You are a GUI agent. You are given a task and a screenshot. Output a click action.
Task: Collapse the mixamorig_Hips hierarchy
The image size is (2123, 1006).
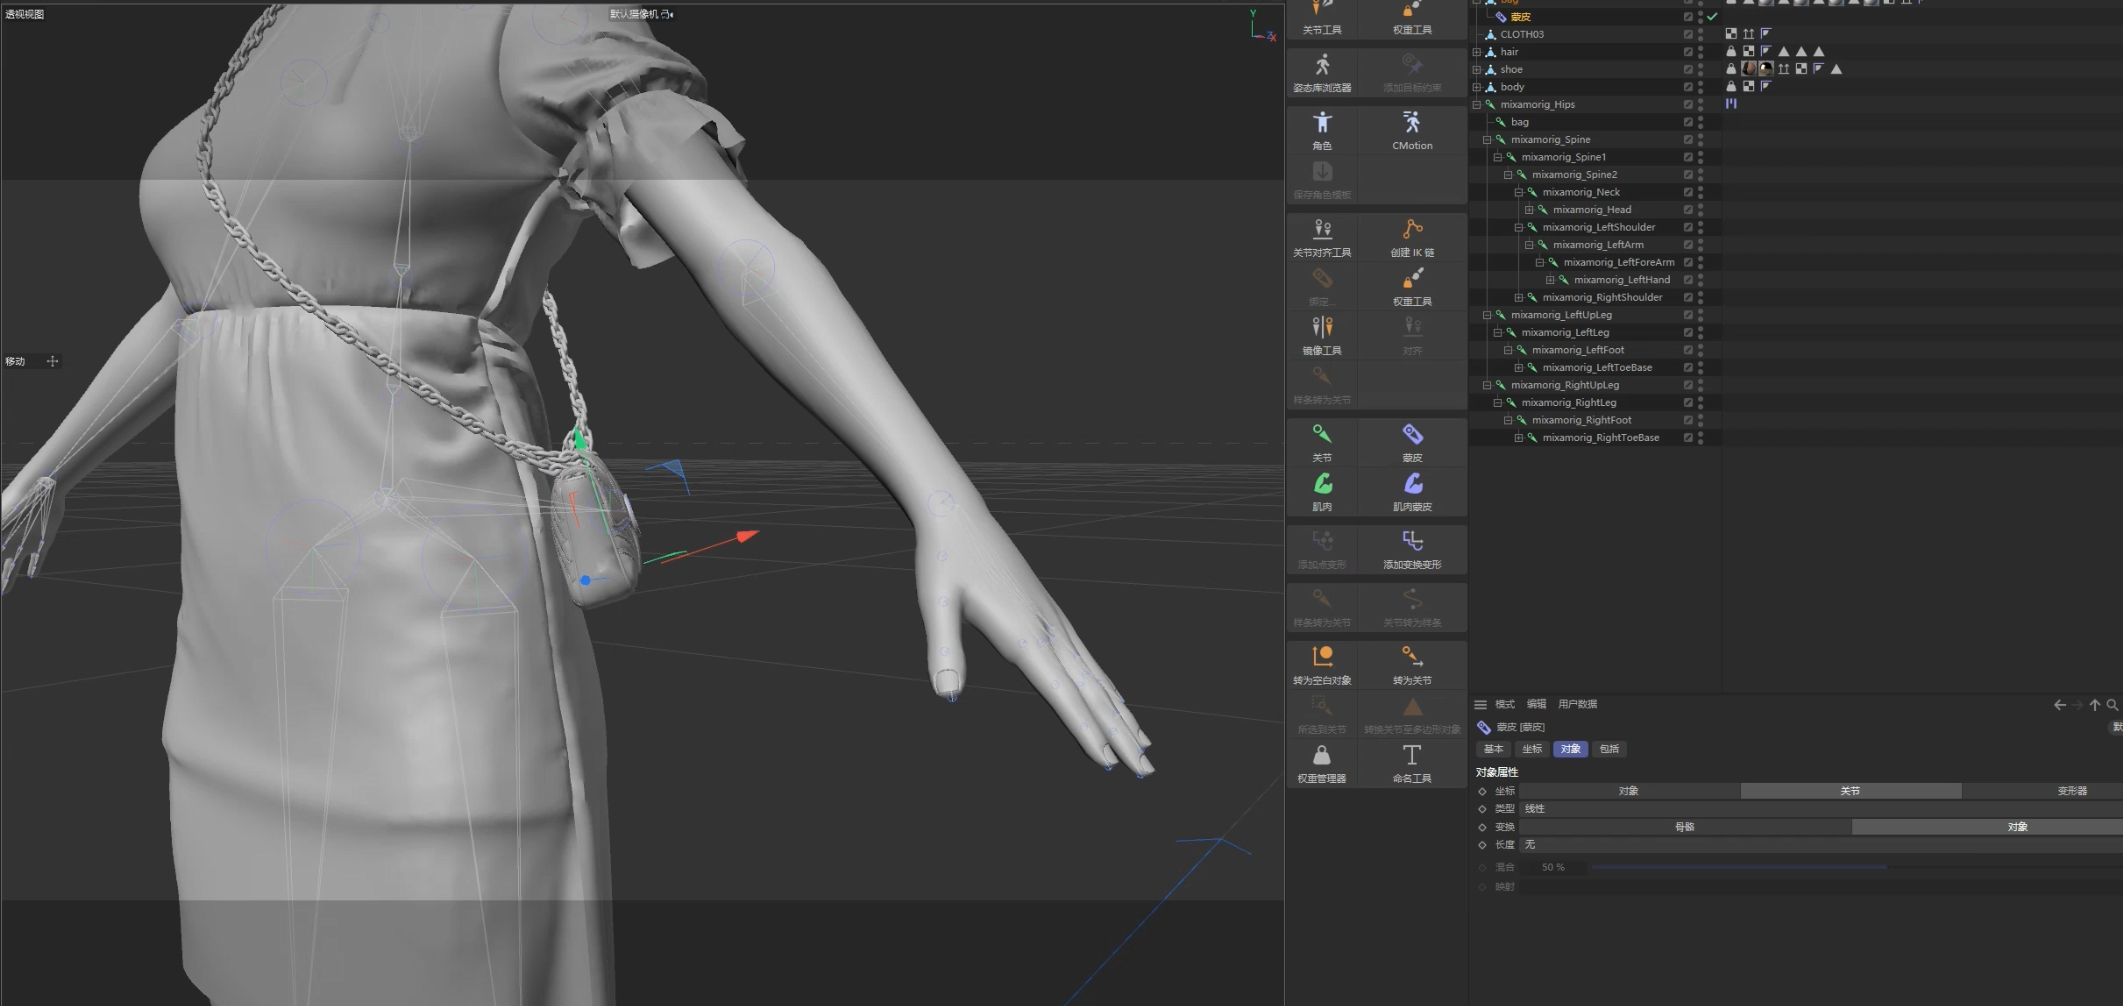coord(1476,104)
